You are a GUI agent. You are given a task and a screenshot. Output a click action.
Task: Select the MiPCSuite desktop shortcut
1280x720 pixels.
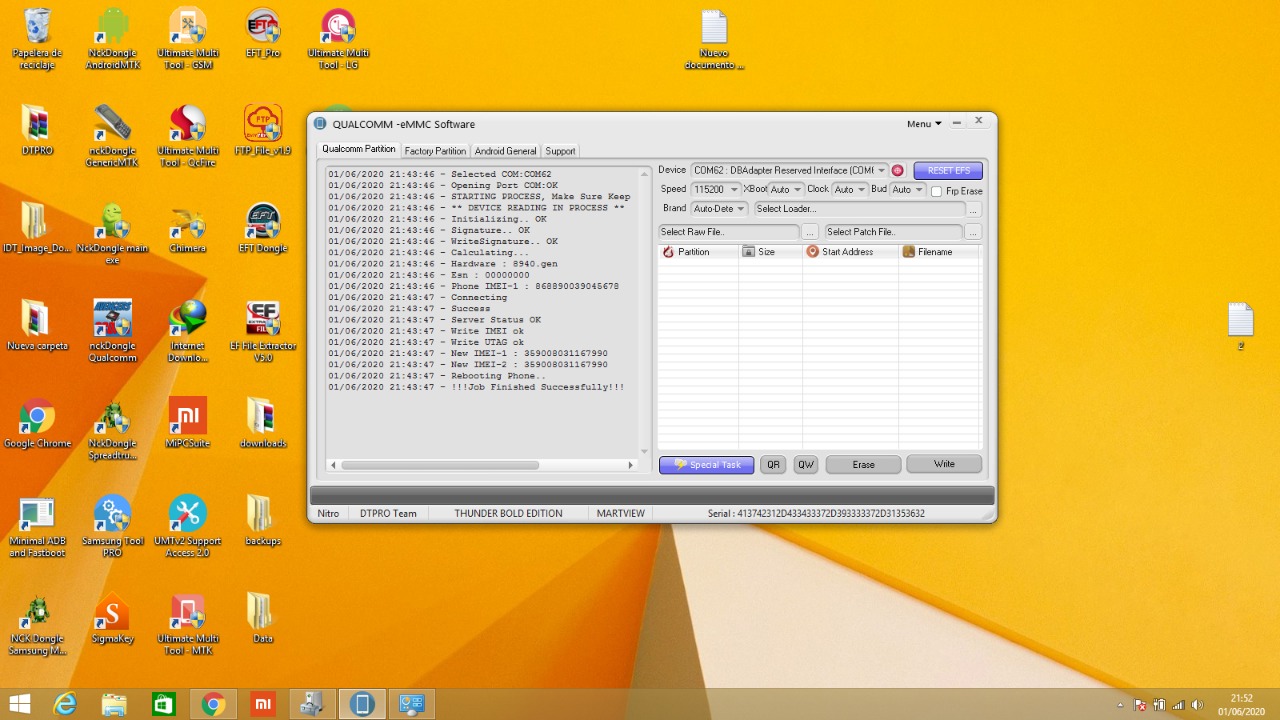point(188,424)
